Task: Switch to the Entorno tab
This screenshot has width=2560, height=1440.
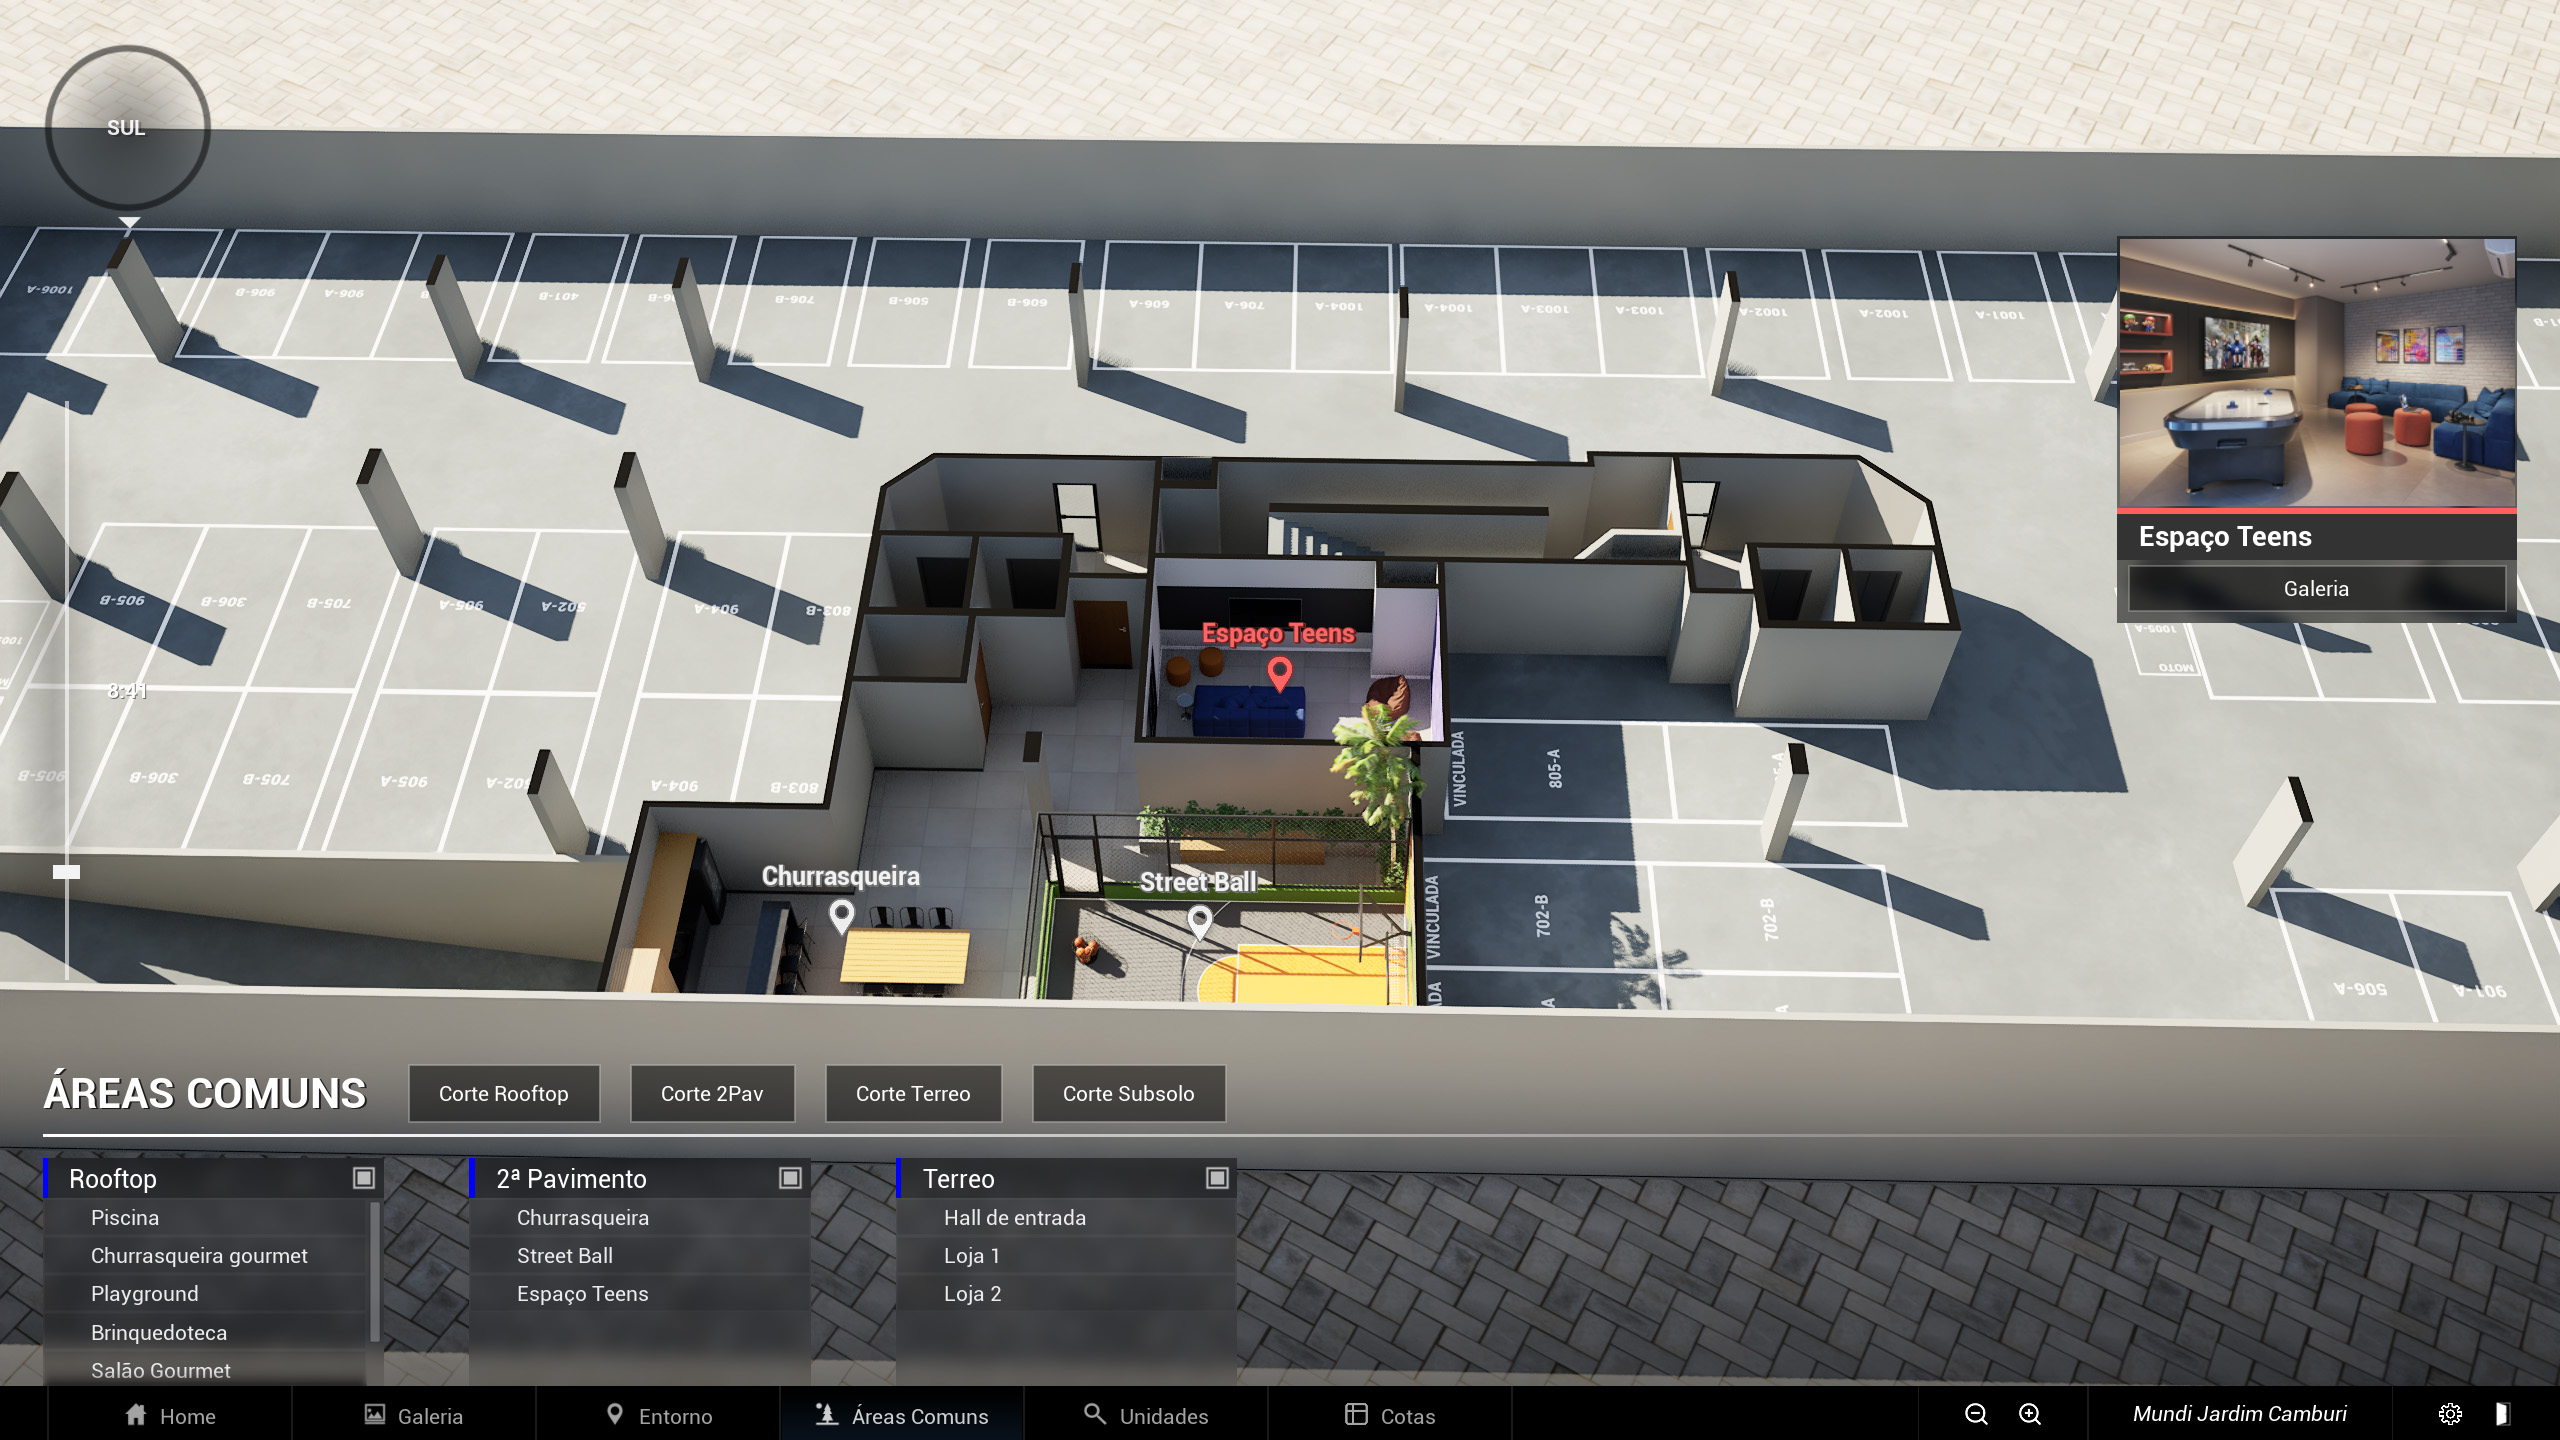Action: pos(659,1416)
